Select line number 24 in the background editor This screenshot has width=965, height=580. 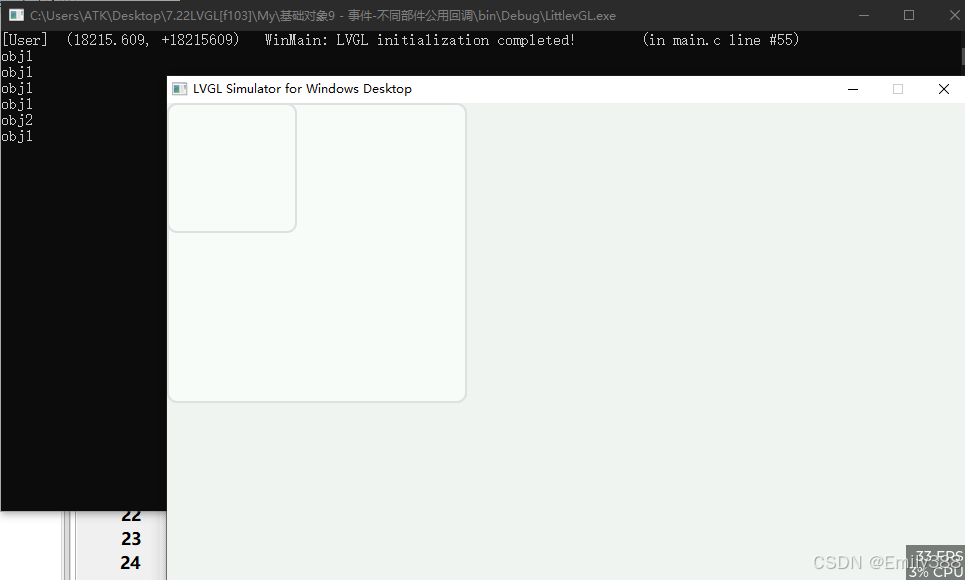click(131, 561)
